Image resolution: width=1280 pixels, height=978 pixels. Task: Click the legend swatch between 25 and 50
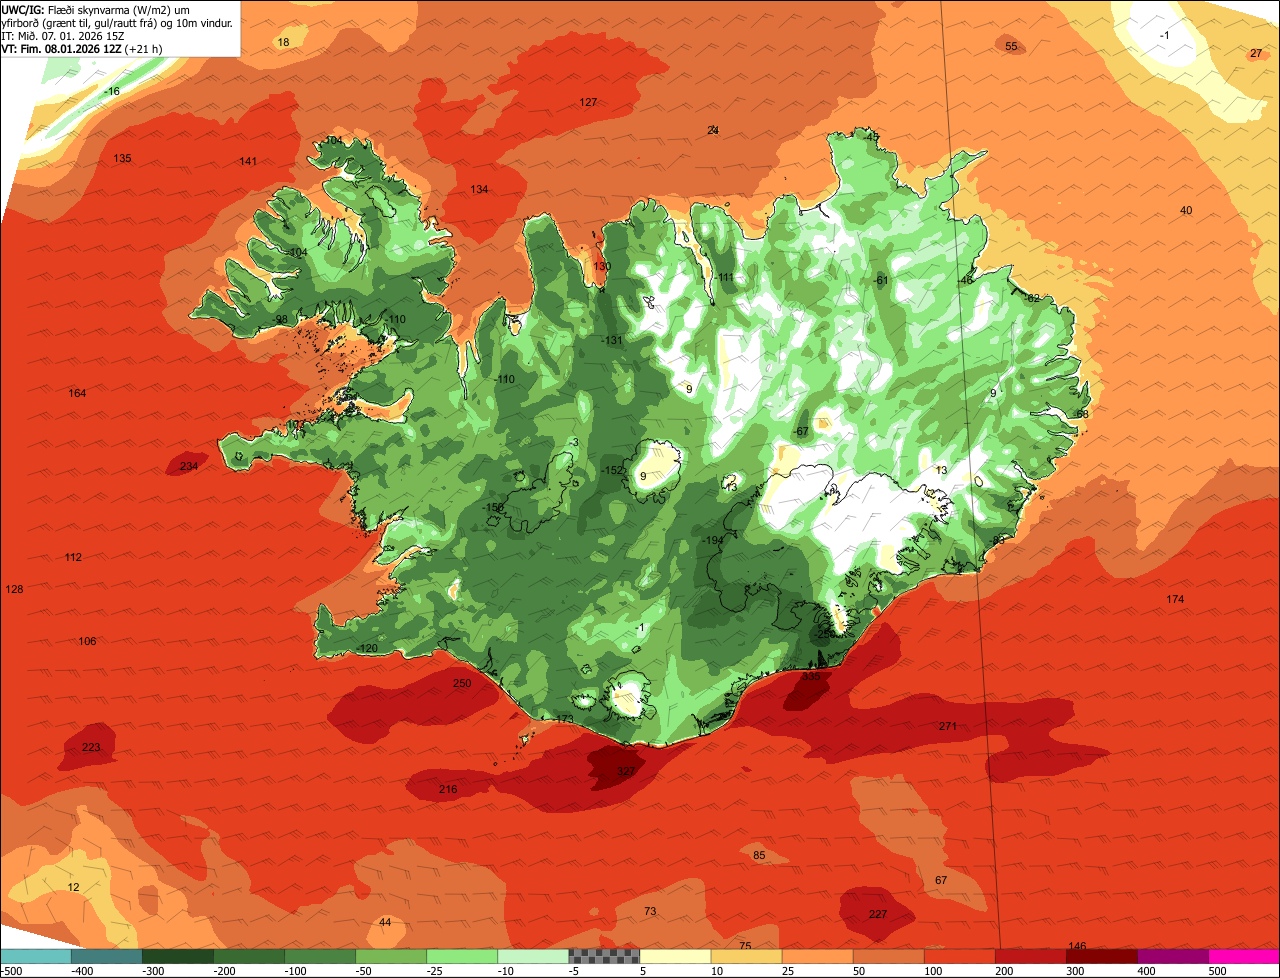point(816,956)
